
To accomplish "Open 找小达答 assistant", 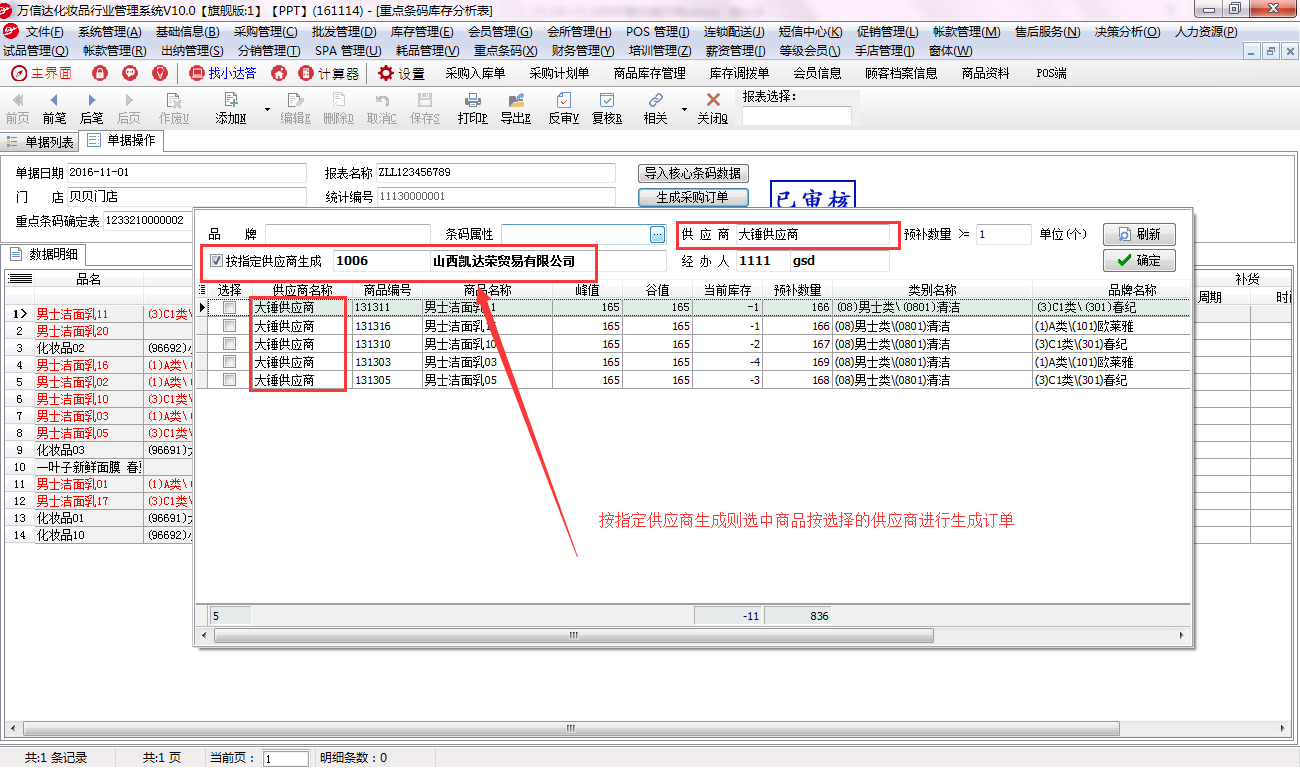I will (x=222, y=73).
